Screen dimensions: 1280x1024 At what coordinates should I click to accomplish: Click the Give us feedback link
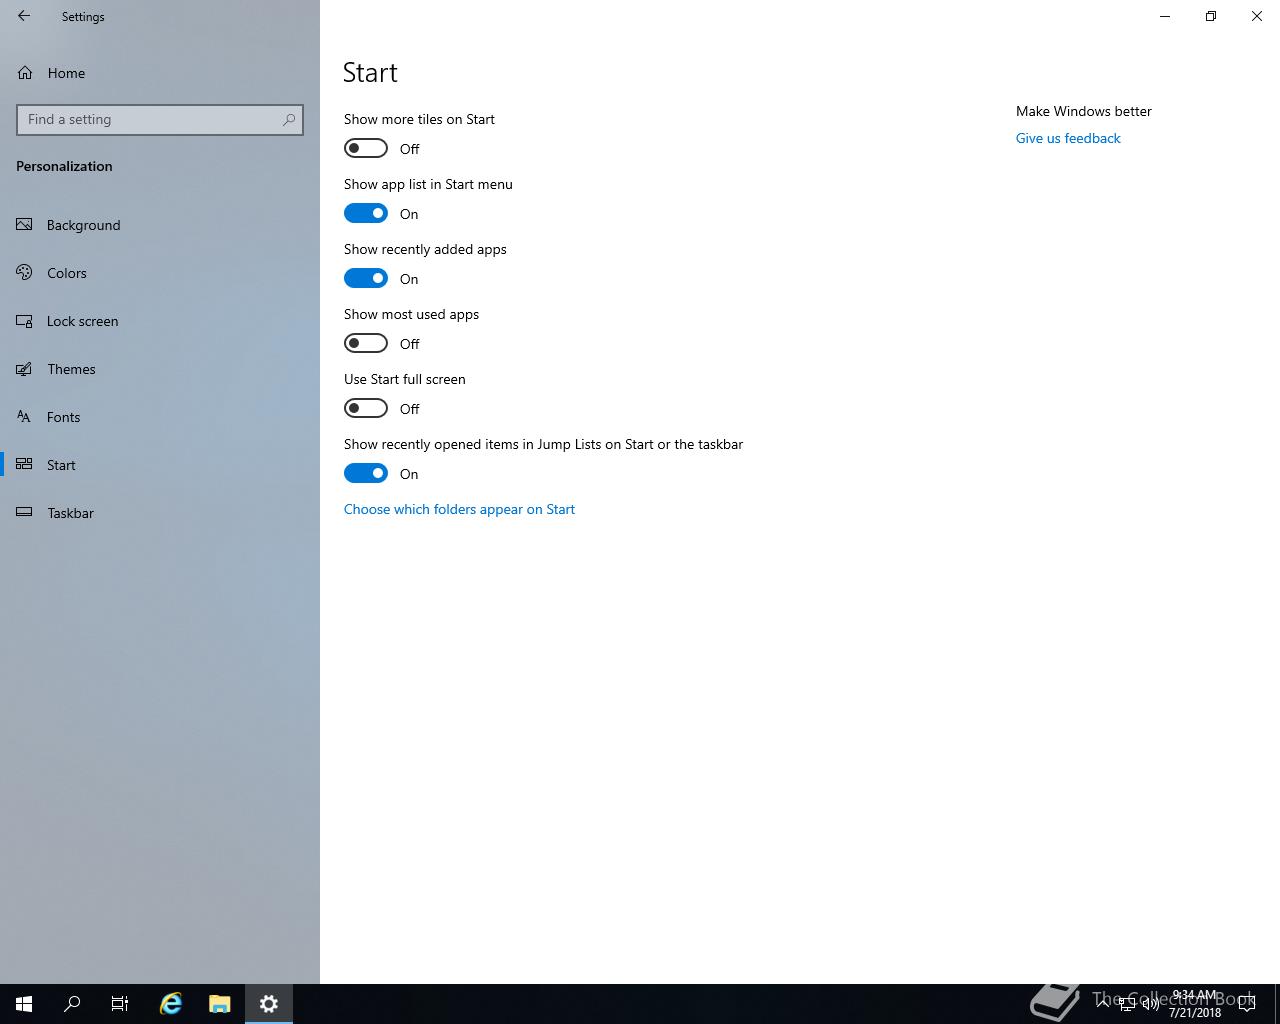1068,138
